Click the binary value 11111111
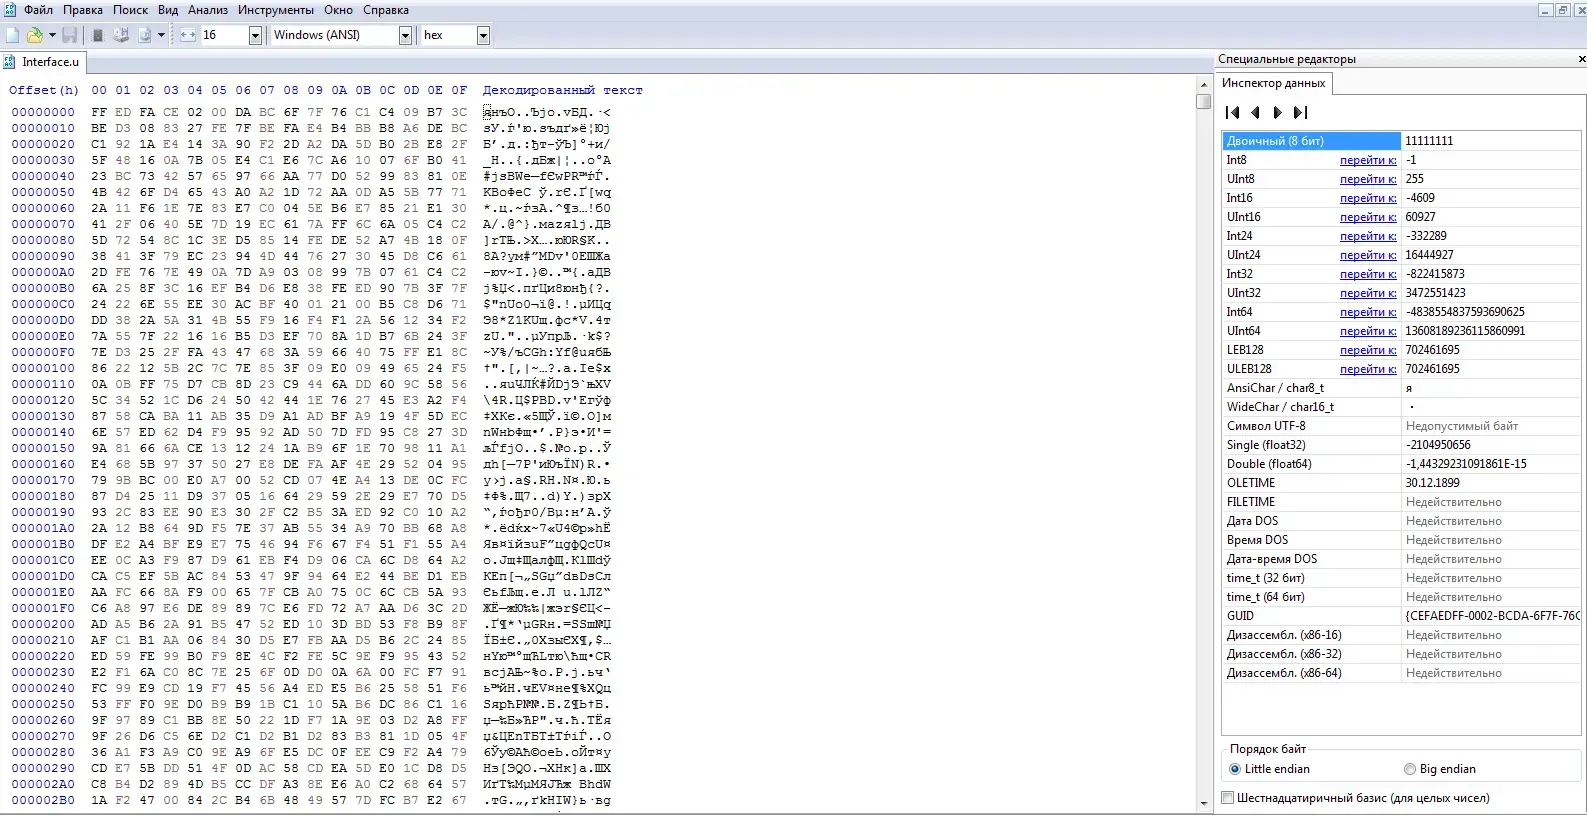This screenshot has height=816, width=1587. (x=1429, y=141)
